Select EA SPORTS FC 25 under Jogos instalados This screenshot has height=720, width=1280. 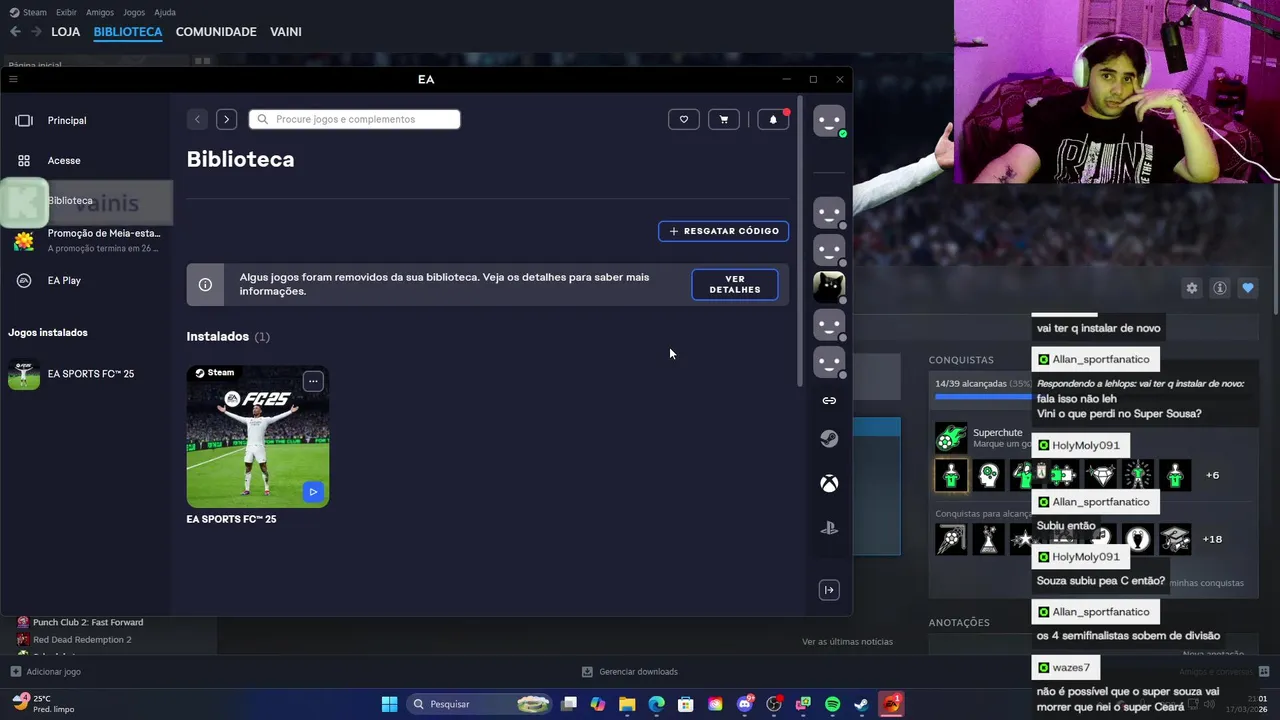point(86,374)
